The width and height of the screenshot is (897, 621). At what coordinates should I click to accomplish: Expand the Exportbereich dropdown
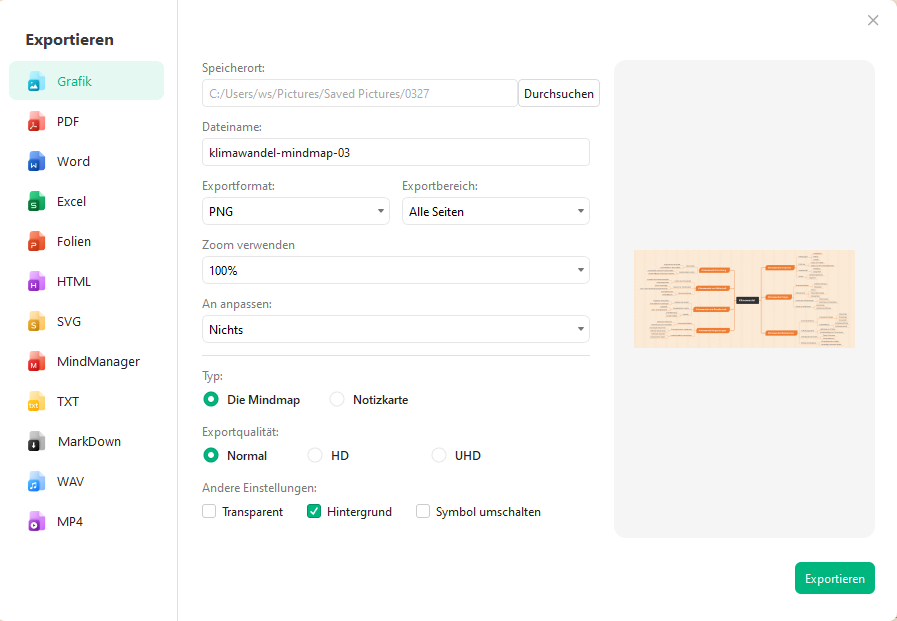pos(495,212)
